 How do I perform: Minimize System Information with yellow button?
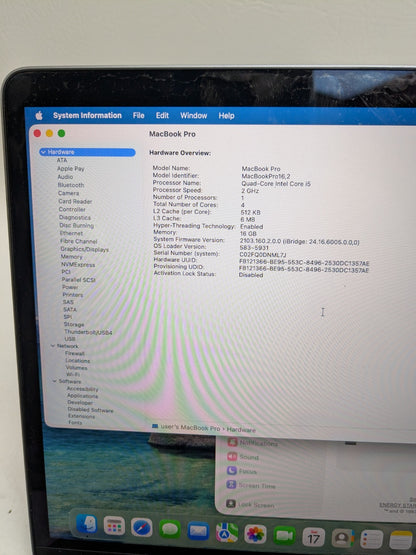[49, 133]
